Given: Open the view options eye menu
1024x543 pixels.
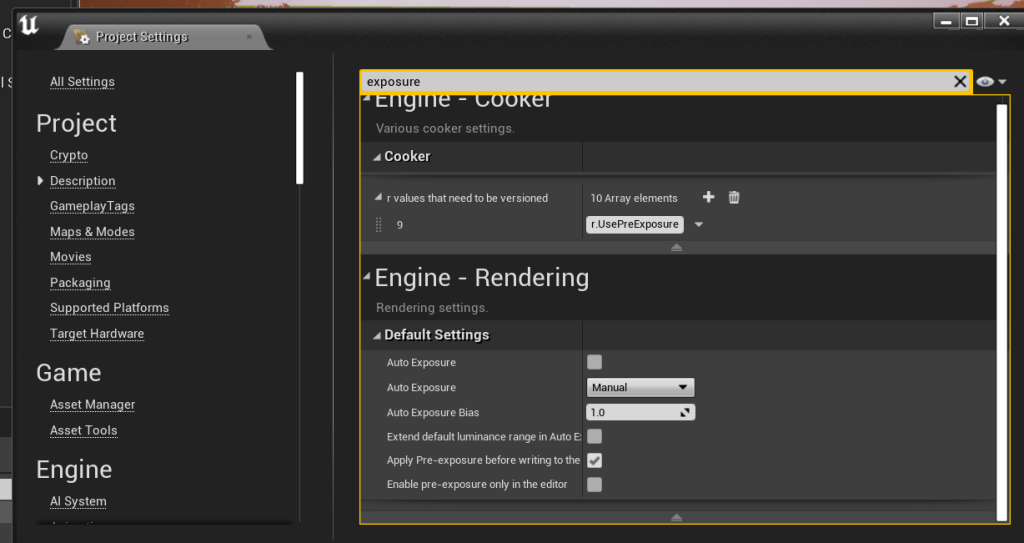Looking at the screenshot, I should pos(990,82).
